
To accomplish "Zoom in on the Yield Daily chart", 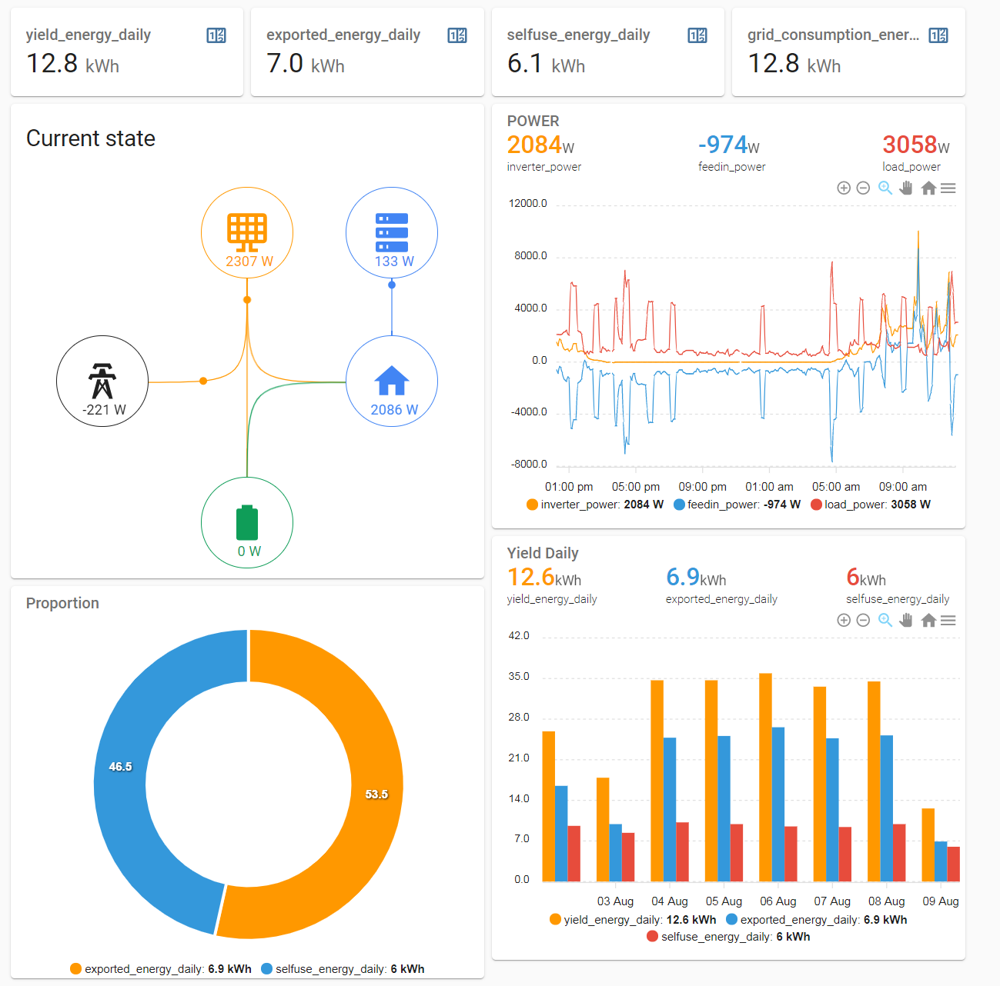I will [x=843, y=620].
